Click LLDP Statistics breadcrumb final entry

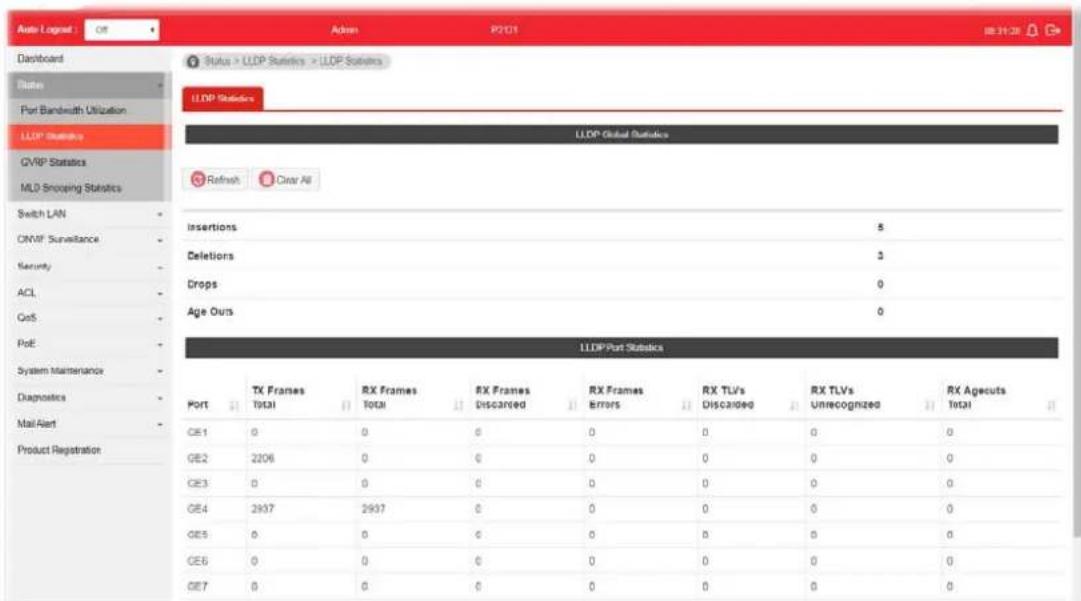(351, 61)
